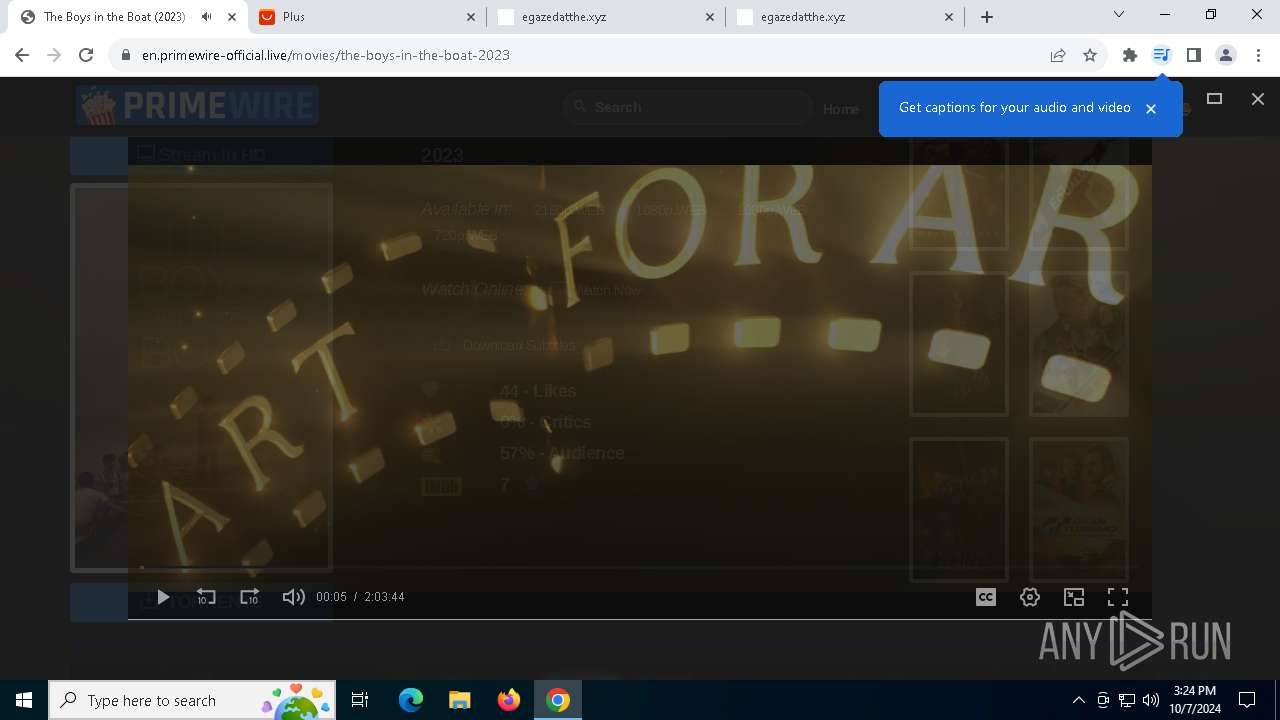
Task: Click the address bar URL
Action: [326, 55]
